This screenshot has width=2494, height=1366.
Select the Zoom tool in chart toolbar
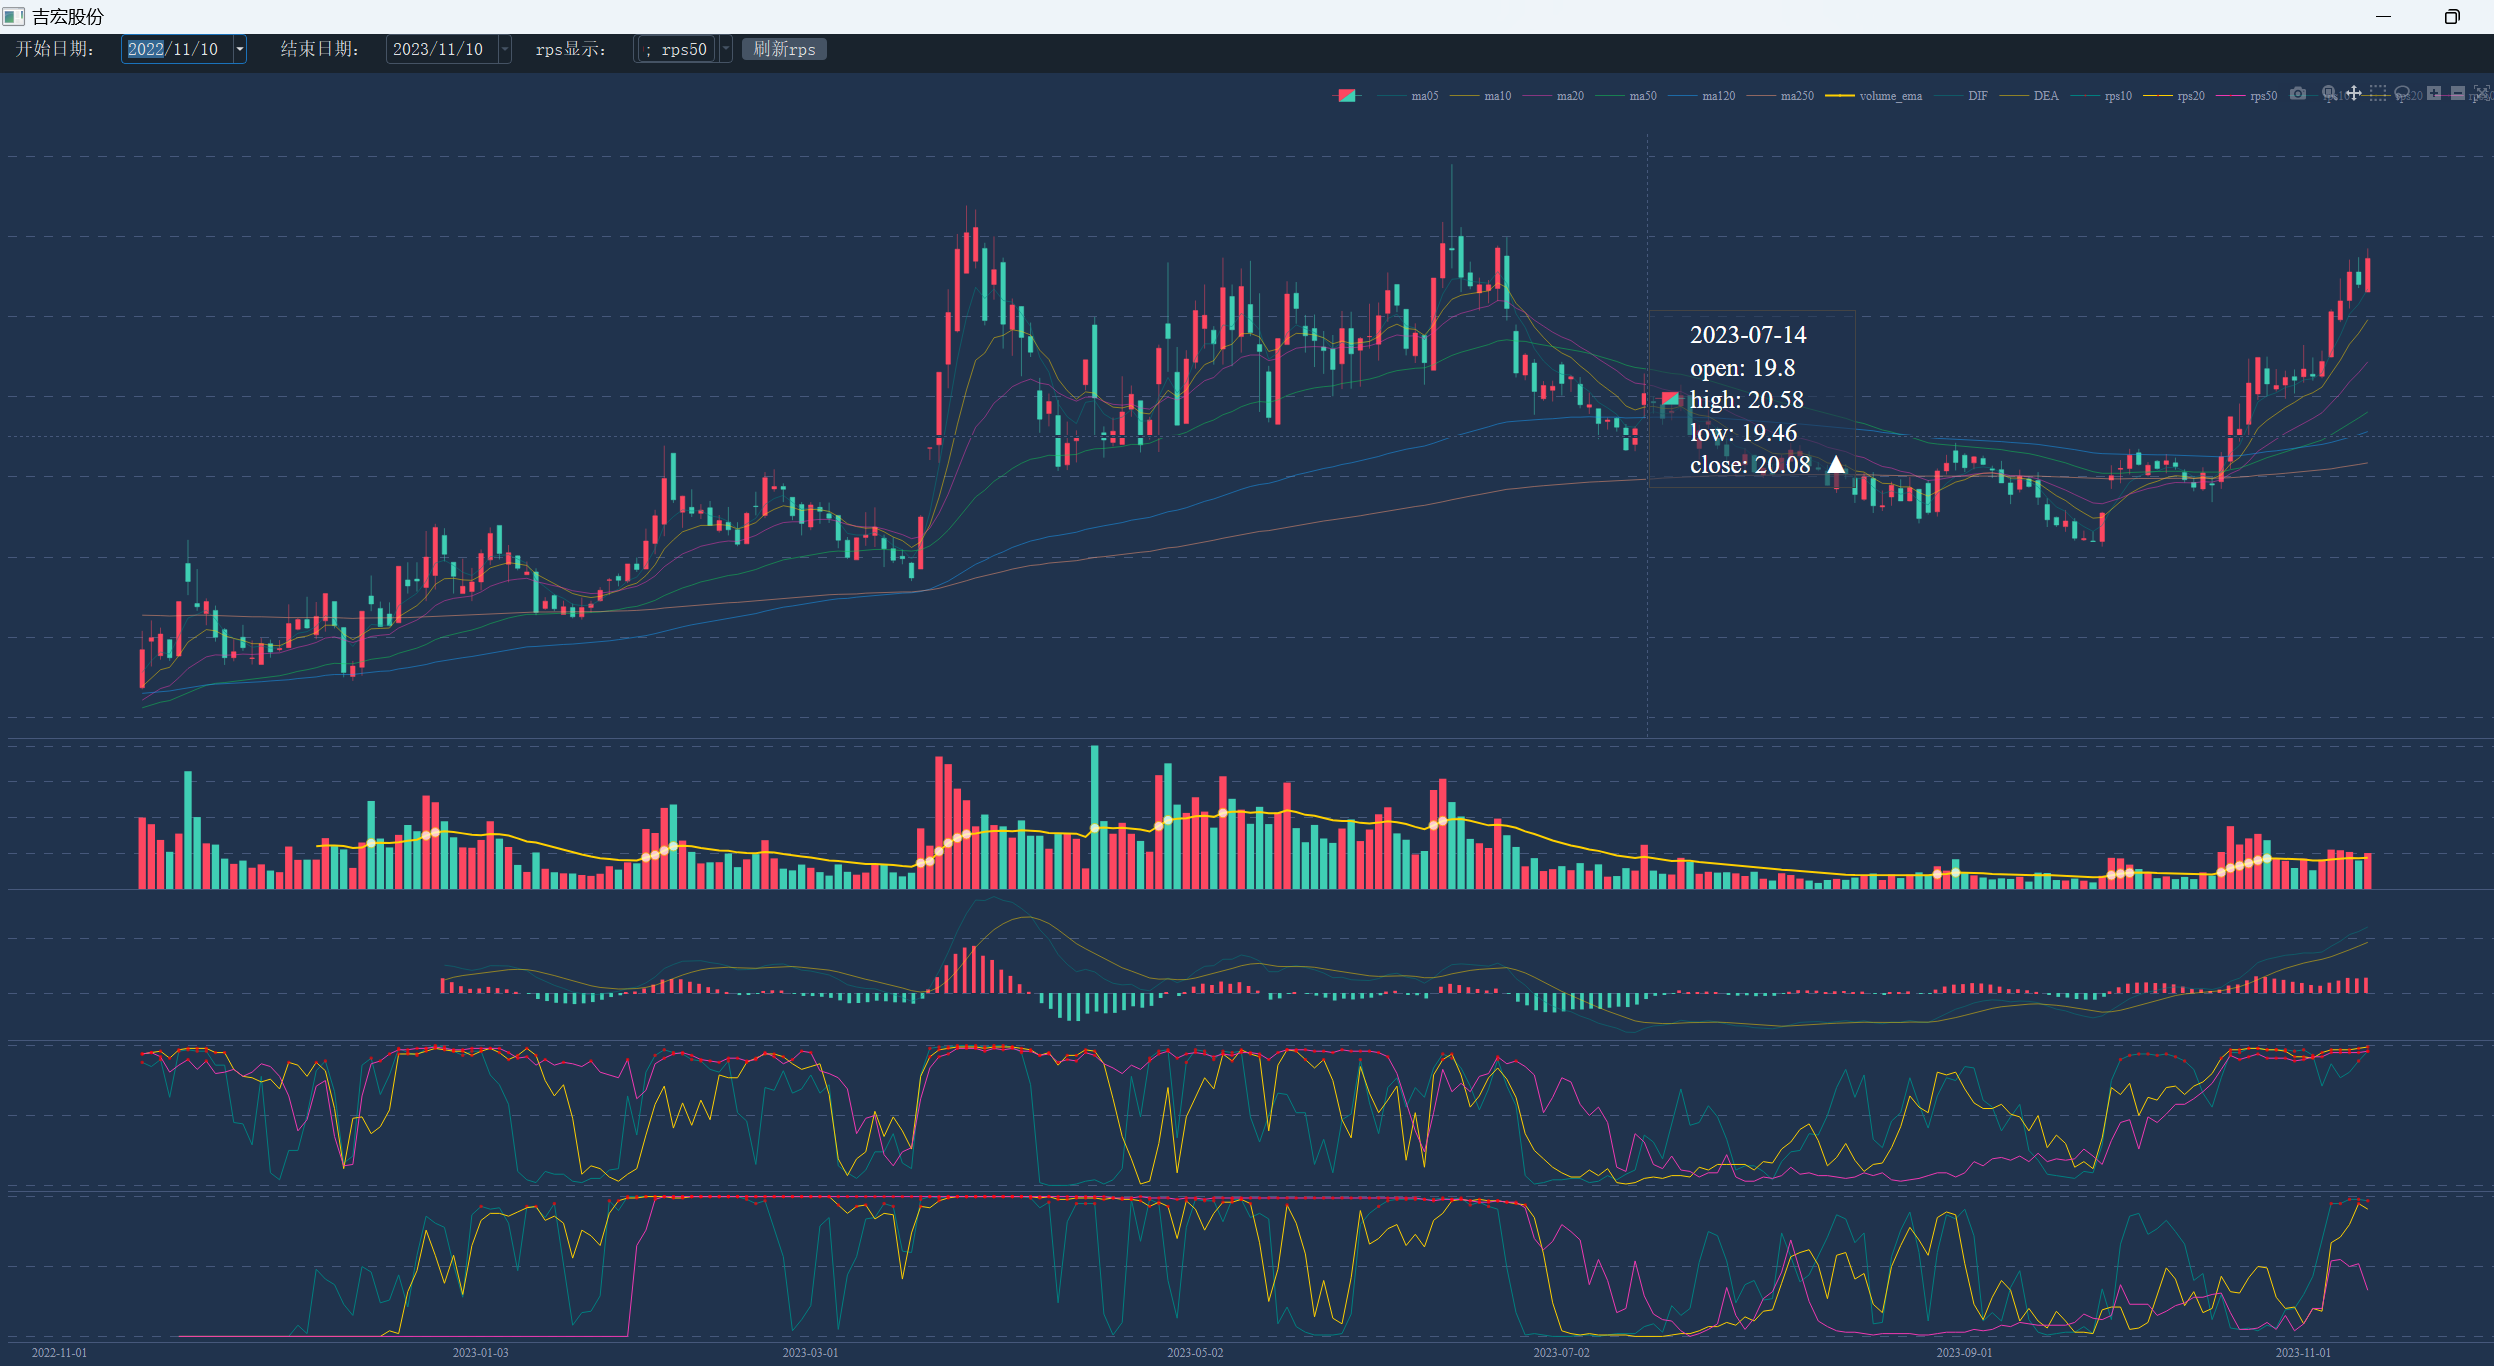[x=2329, y=94]
